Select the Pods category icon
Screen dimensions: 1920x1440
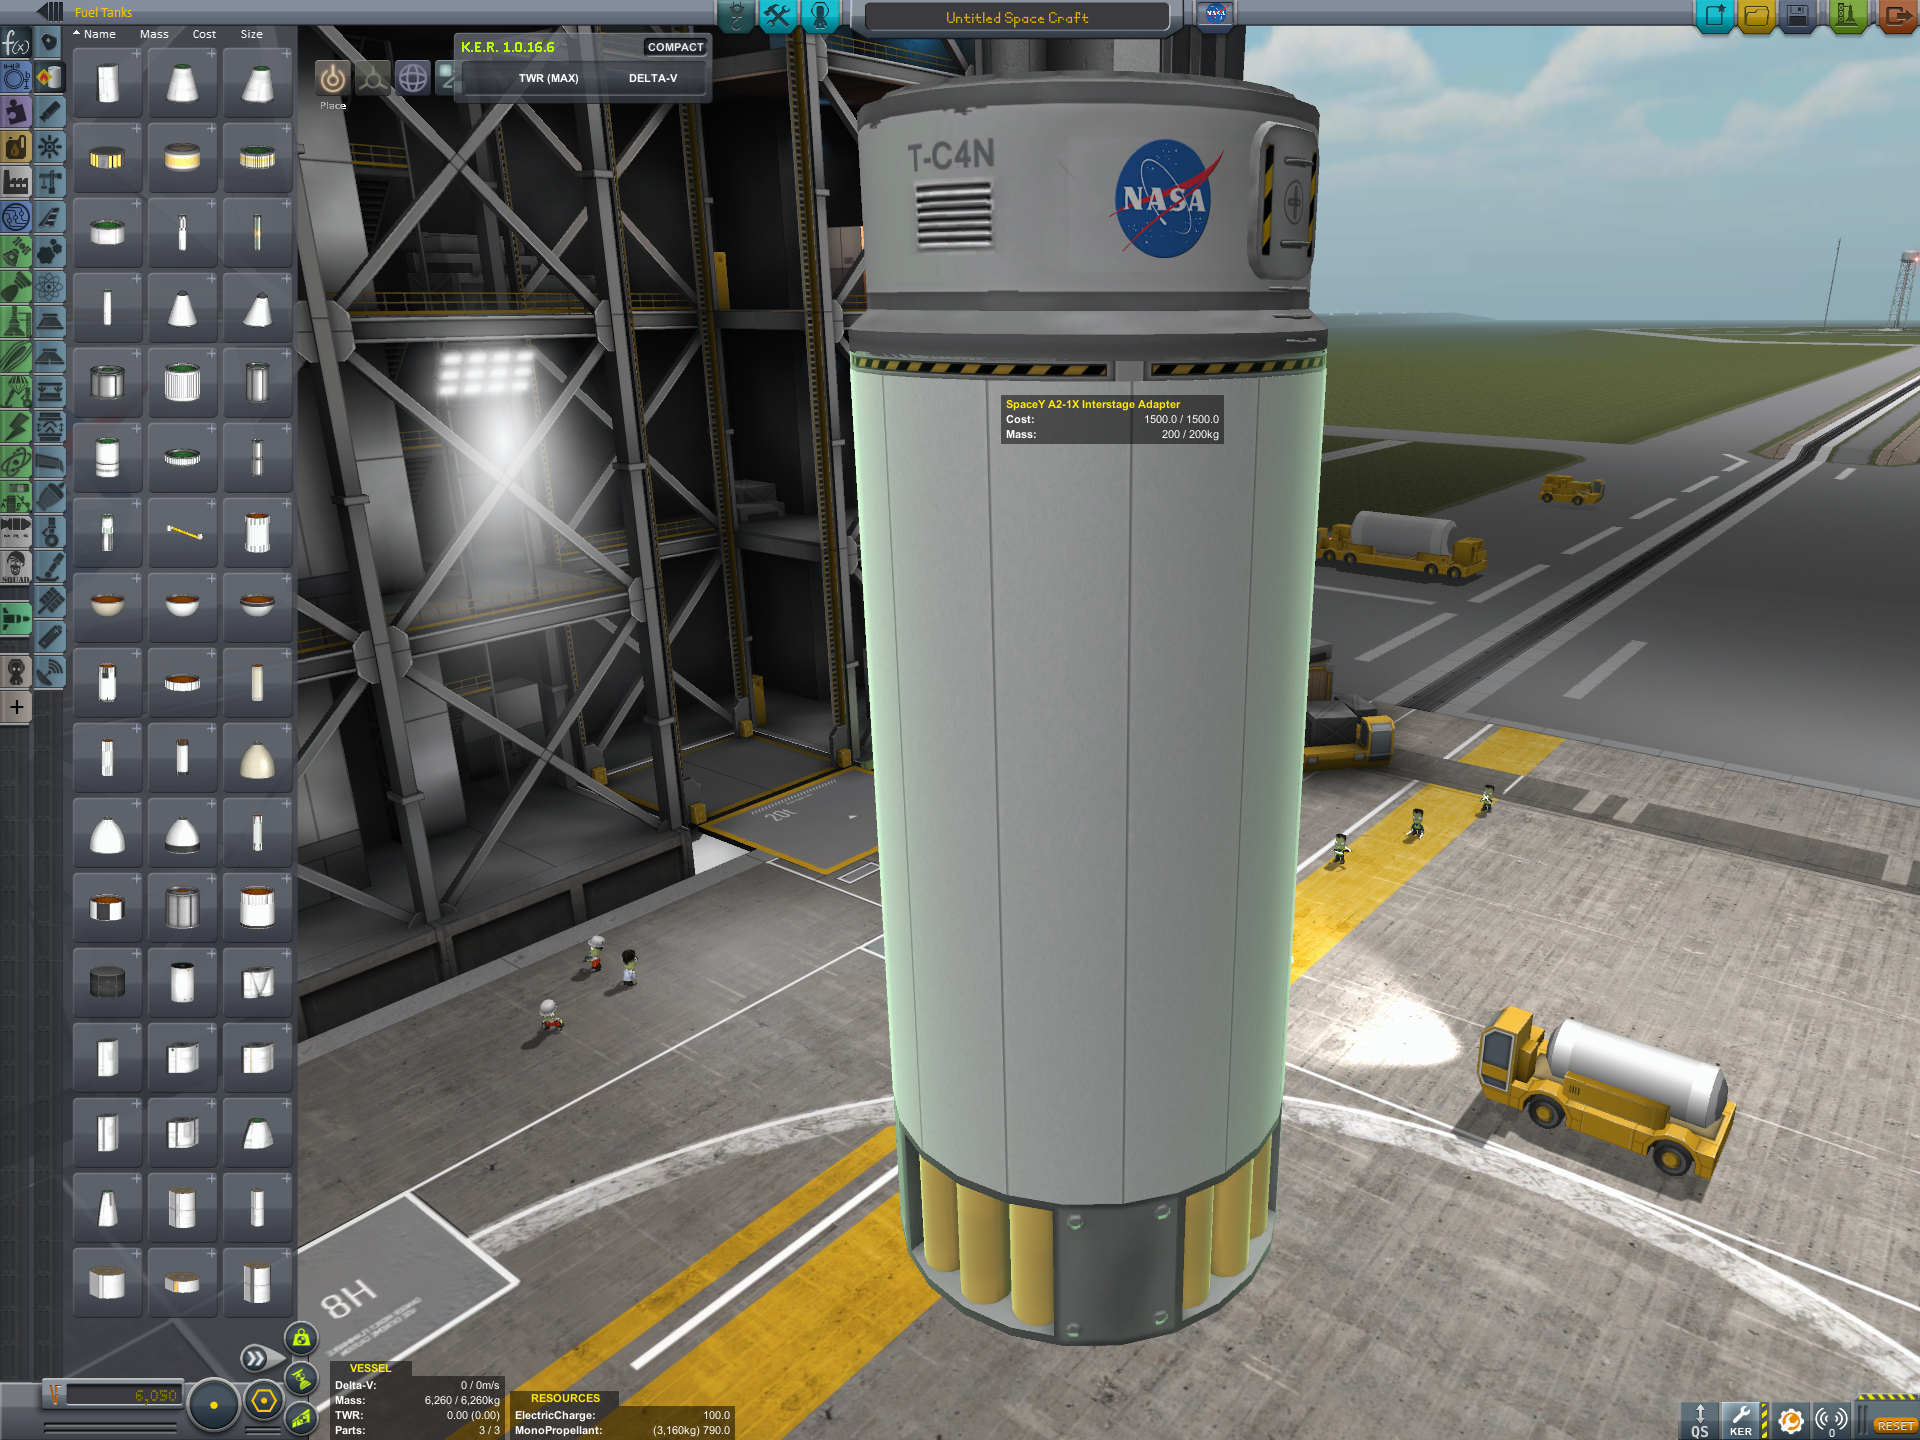pos(49,43)
